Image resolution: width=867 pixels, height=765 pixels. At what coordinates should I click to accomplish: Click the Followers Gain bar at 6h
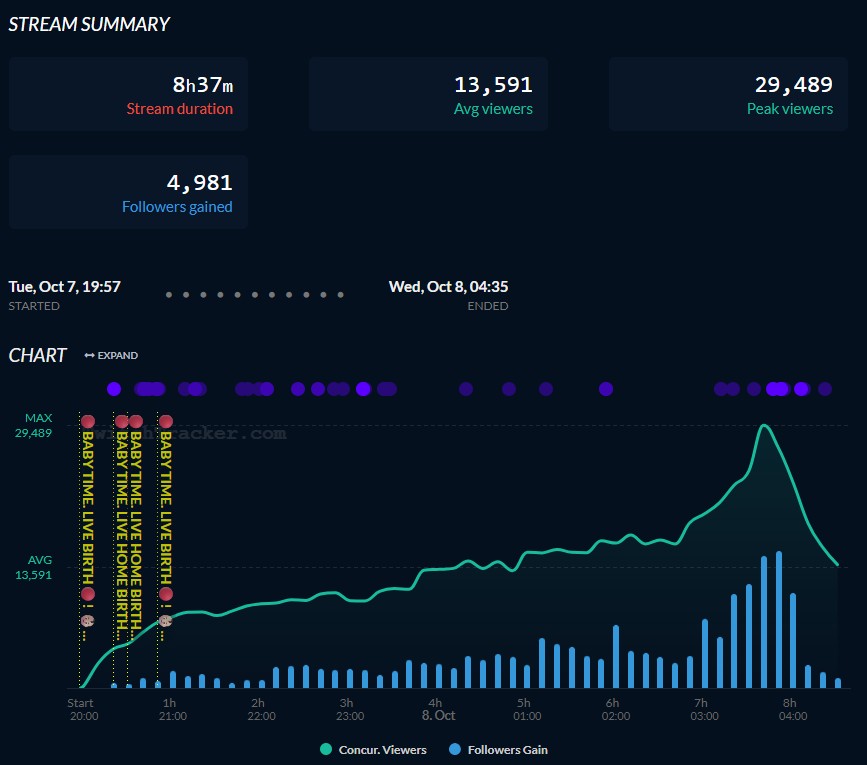(x=616, y=657)
